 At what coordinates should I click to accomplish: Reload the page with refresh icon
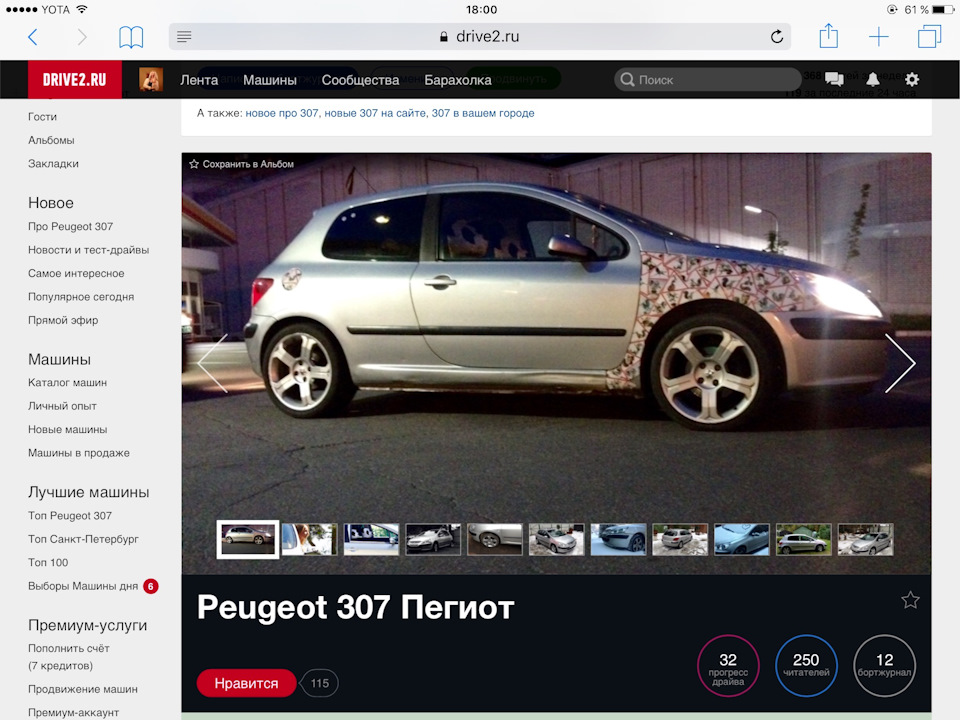tap(777, 37)
